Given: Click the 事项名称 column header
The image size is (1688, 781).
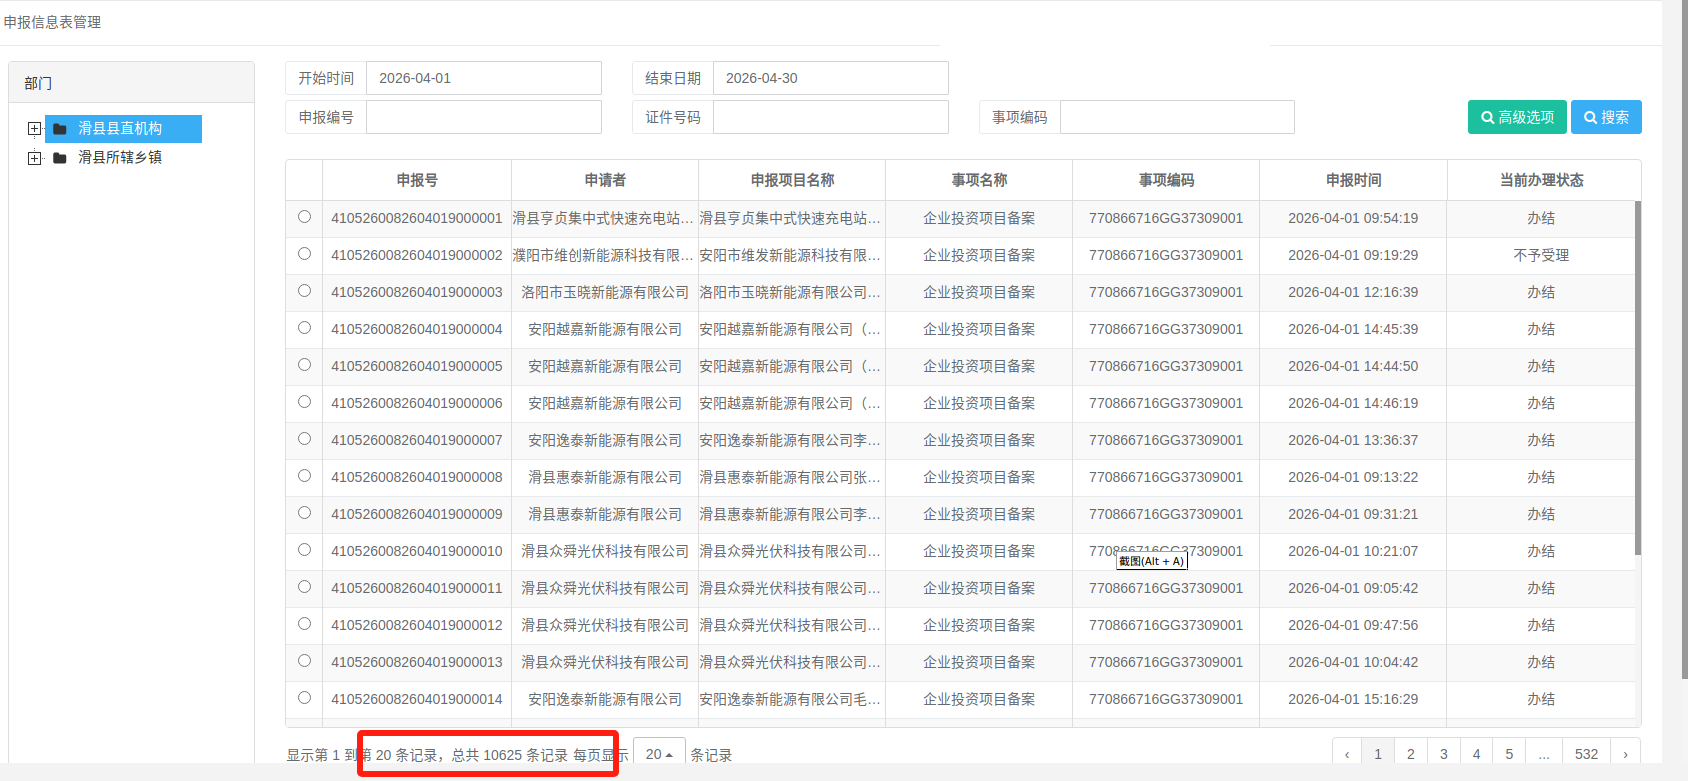Looking at the screenshot, I should (979, 180).
